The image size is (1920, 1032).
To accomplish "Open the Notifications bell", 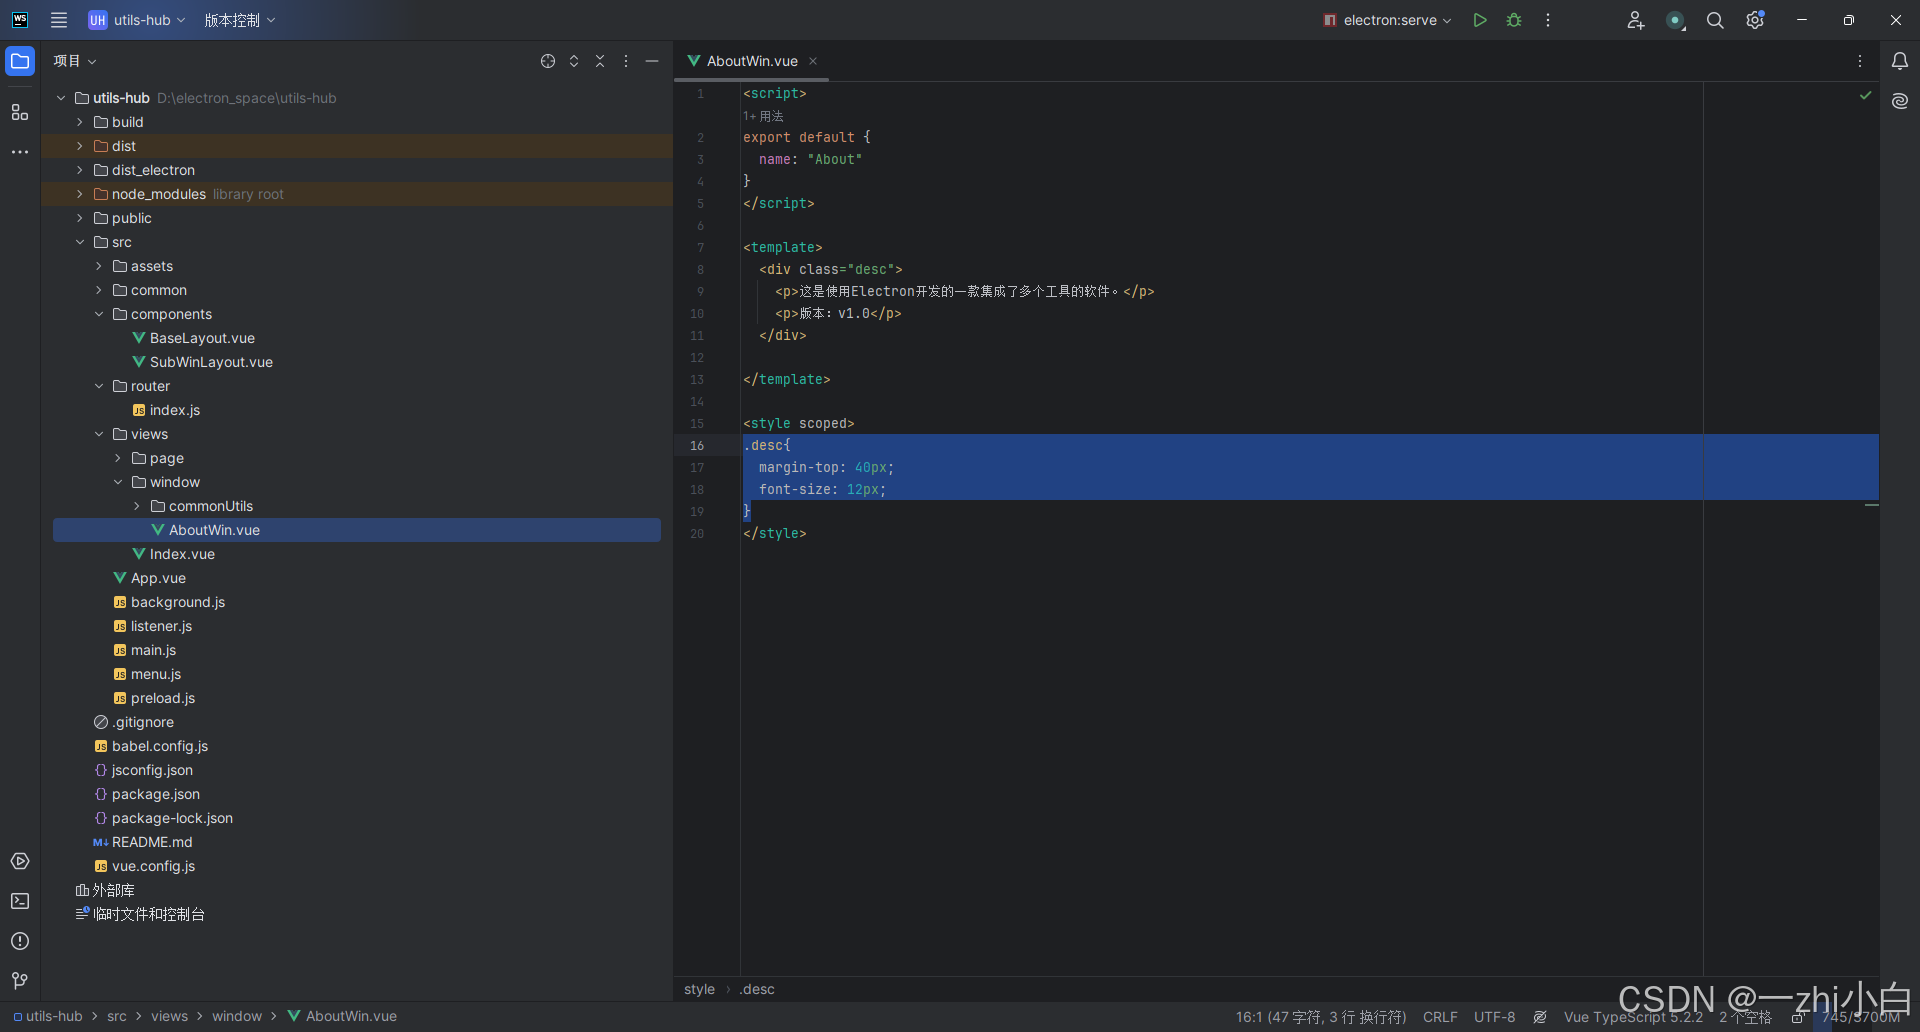I will pos(1900,61).
